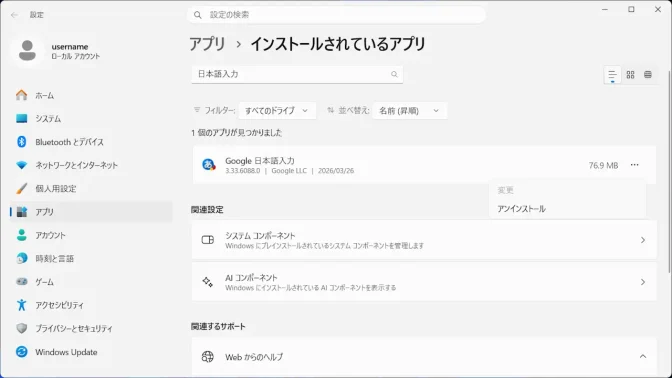Click the 関連設定 heading
This screenshot has height=378, width=672.
point(207,210)
